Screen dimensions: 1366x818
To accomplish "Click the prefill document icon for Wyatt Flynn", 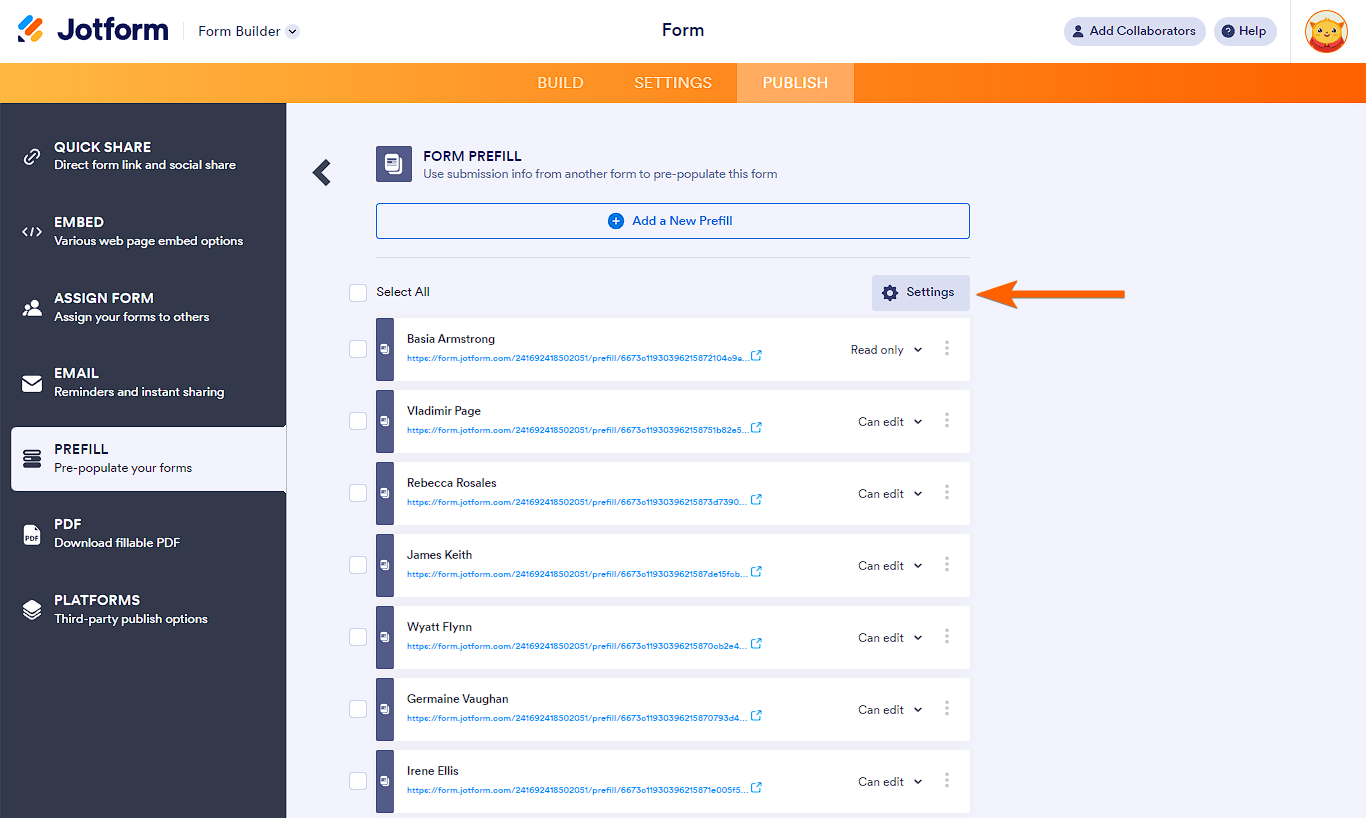I will [x=385, y=637].
